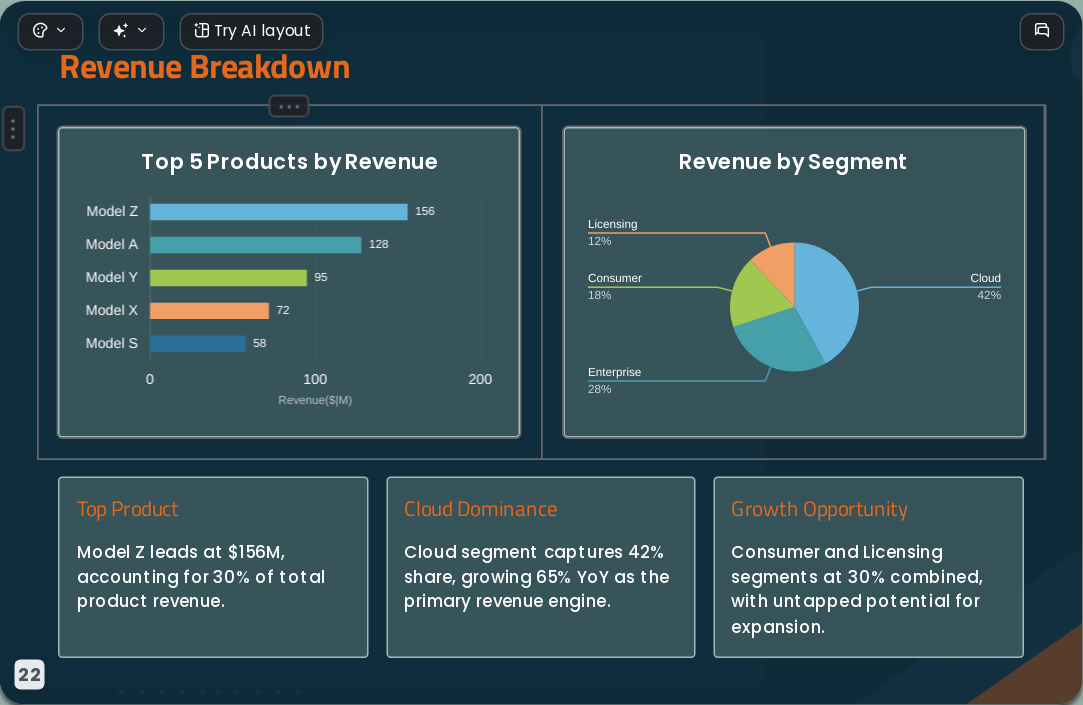This screenshot has width=1083, height=705.
Task: Click the Enterprise slice of pie chart
Action: coord(780,338)
